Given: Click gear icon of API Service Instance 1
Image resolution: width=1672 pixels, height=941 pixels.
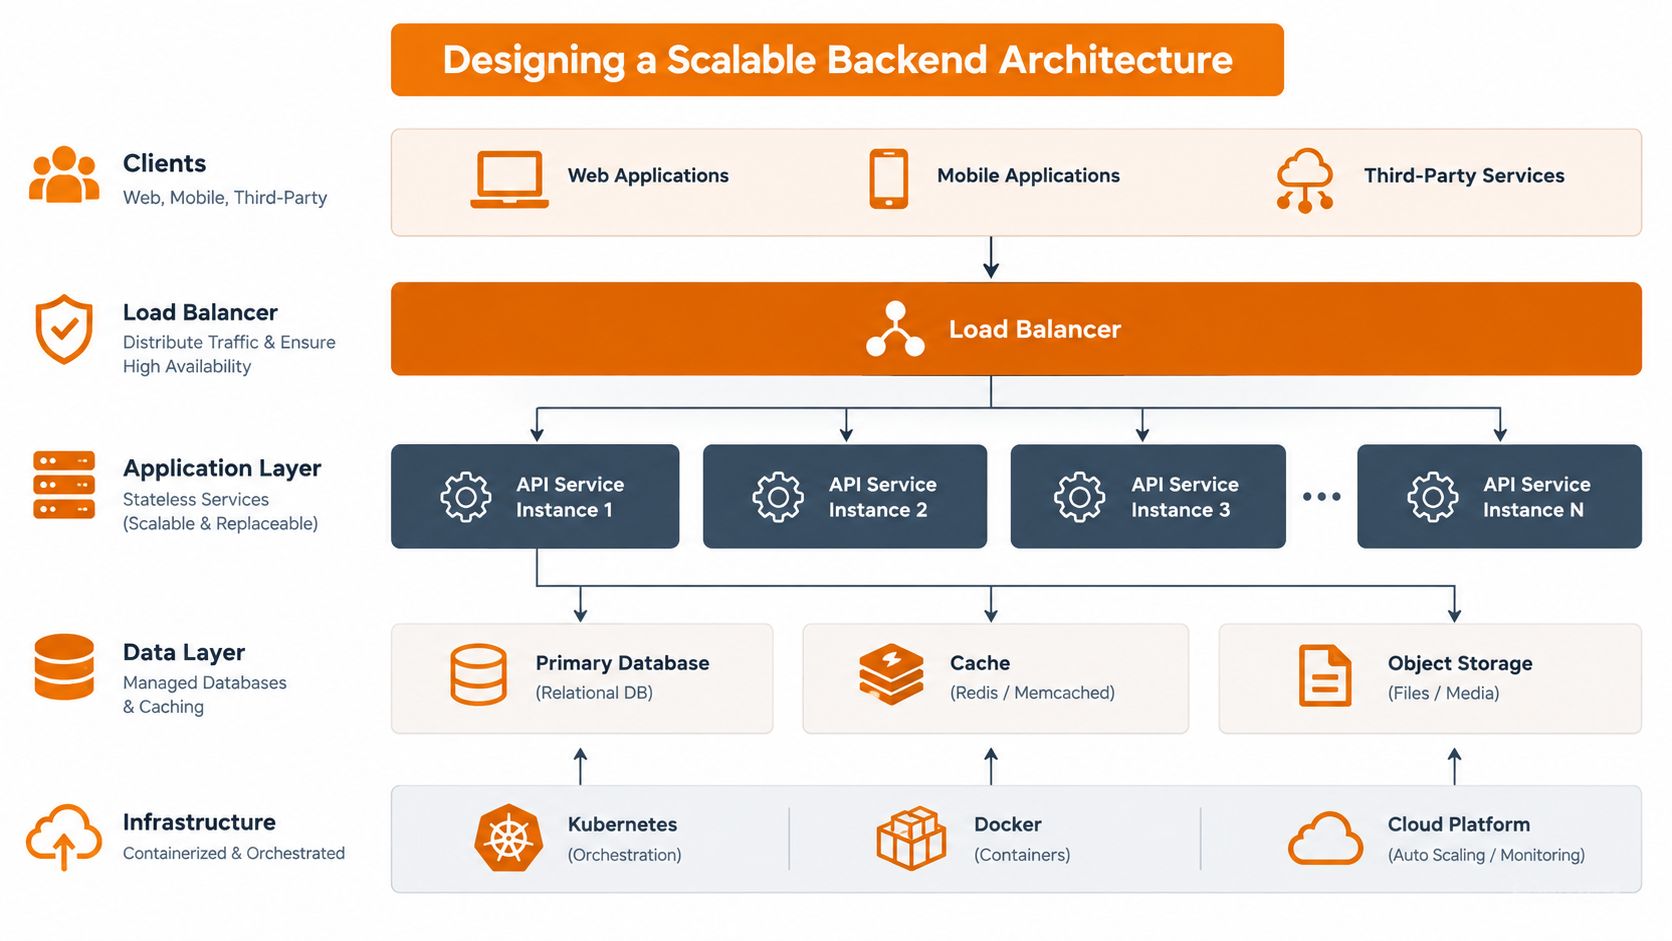Looking at the screenshot, I should (x=466, y=497).
